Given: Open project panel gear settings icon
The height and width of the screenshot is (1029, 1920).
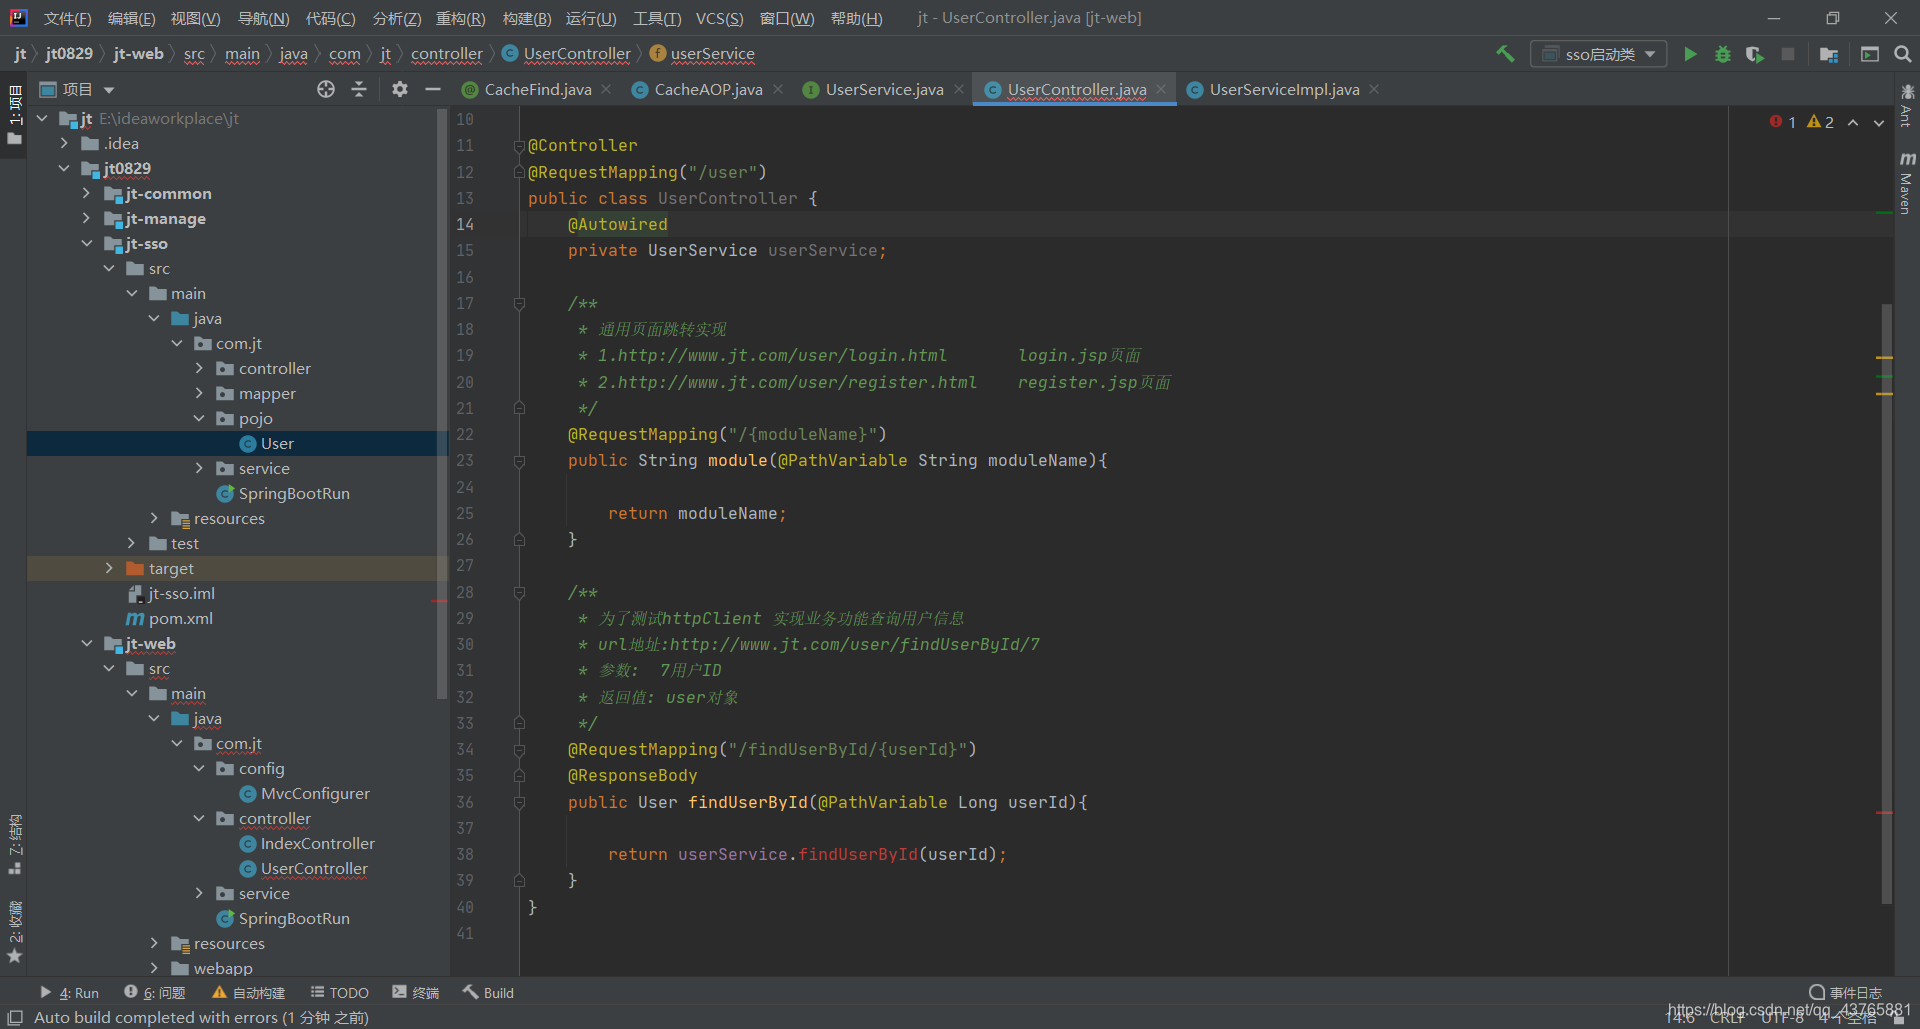Looking at the screenshot, I should (400, 89).
